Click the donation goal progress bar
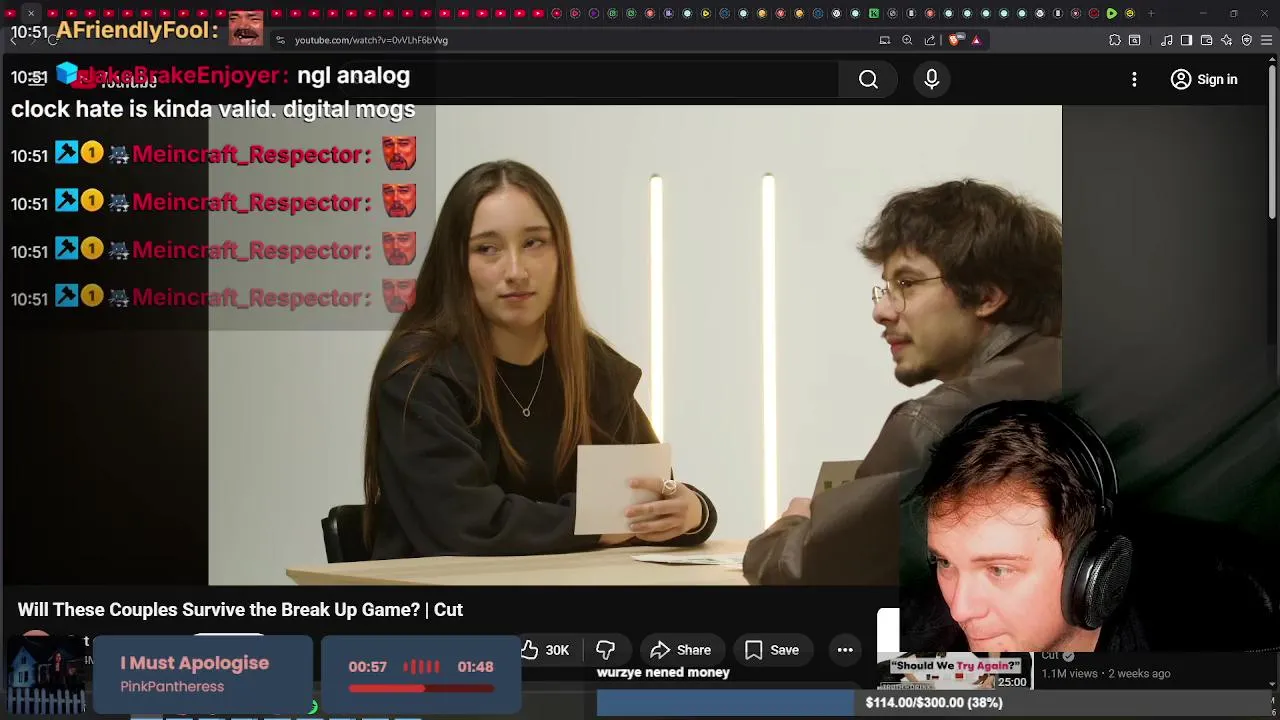 coord(934,703)
